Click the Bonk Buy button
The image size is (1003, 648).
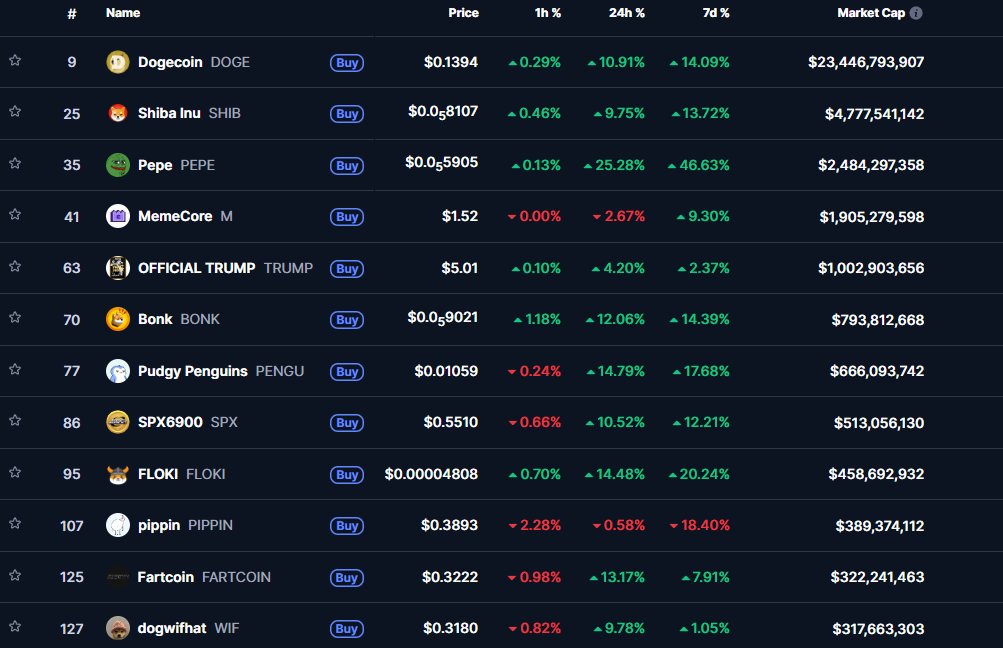347,320
